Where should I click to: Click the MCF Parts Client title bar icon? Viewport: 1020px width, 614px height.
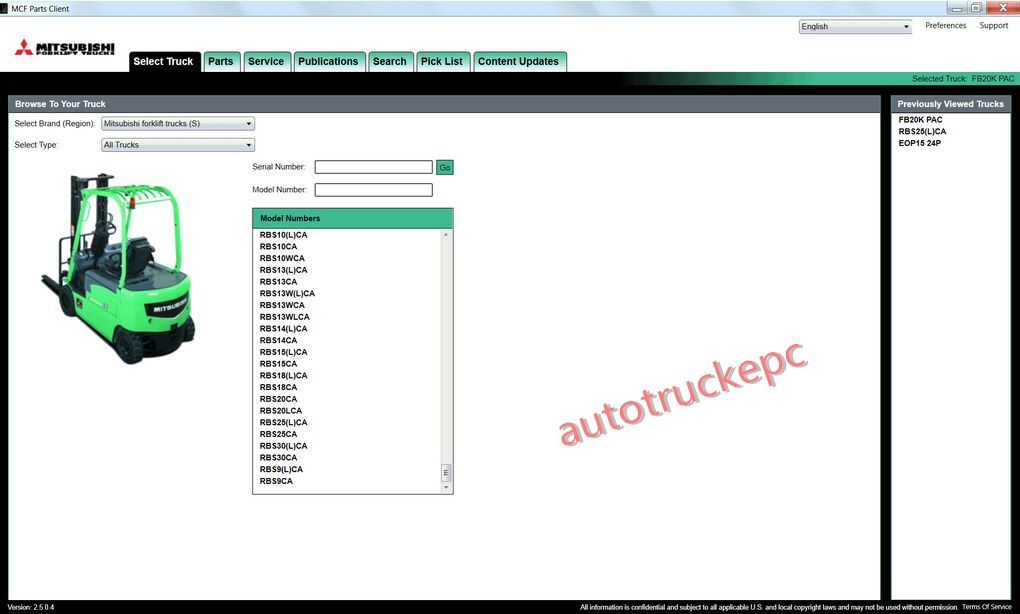coord(4,8)
